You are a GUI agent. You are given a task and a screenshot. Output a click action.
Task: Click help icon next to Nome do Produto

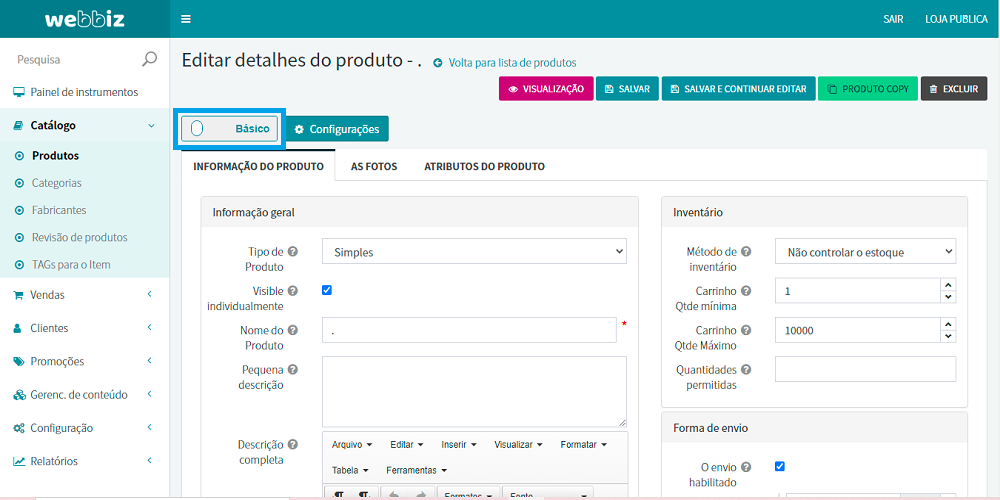(x=292, y=330)
